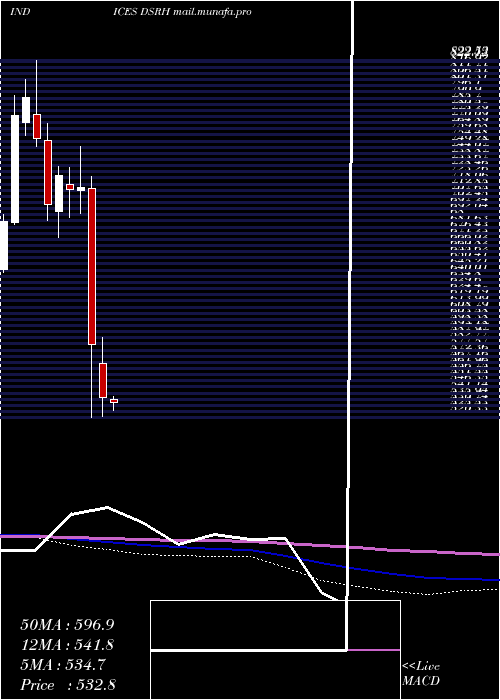Click the tall white candlestick next to the left edge
500x700 pixels.
pos(15,169)
